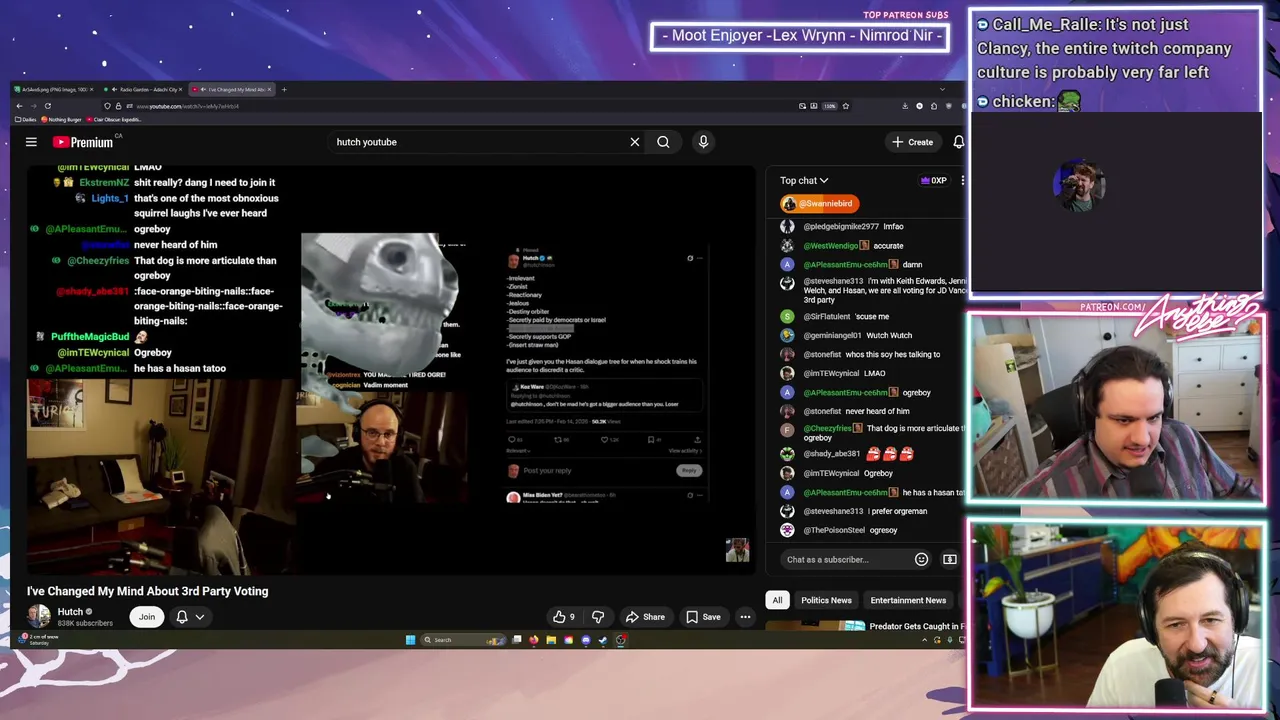Open a new browser tab with plus
Screen dimensions: 1280x720
click(284, 90)
